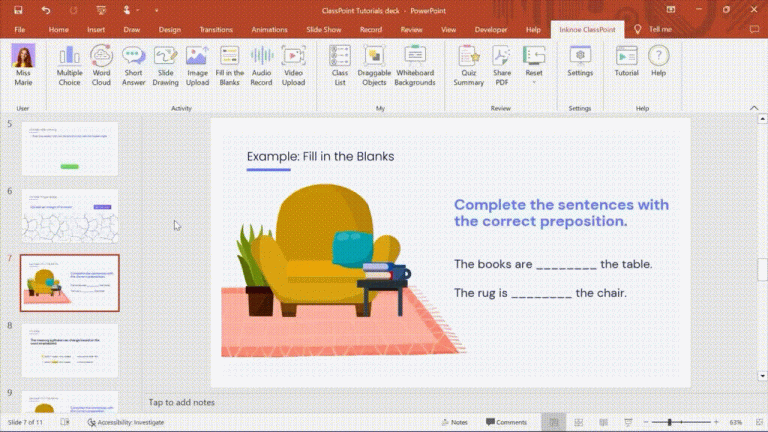Insert Fill in the Blanks activity

229,65
